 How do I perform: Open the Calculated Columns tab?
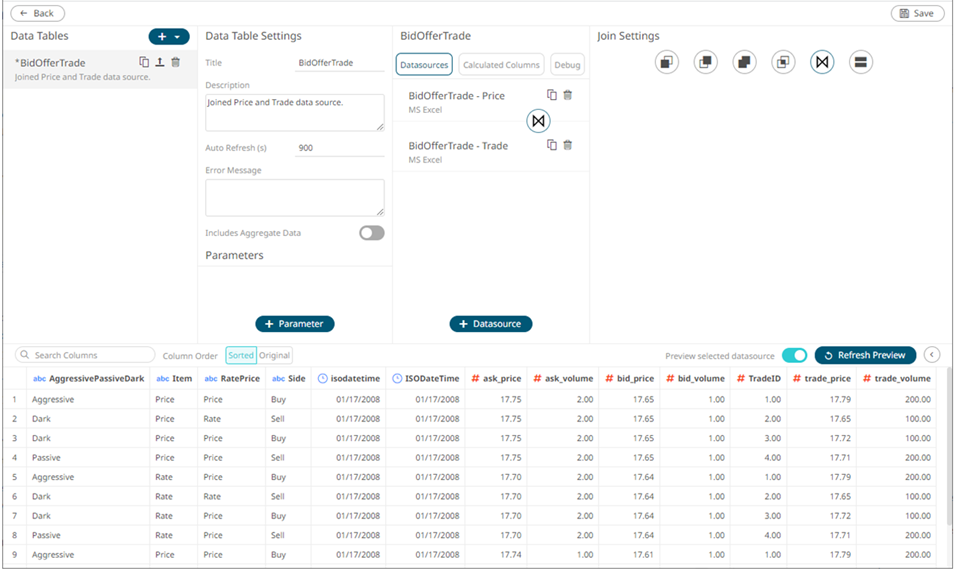(501, 65)
